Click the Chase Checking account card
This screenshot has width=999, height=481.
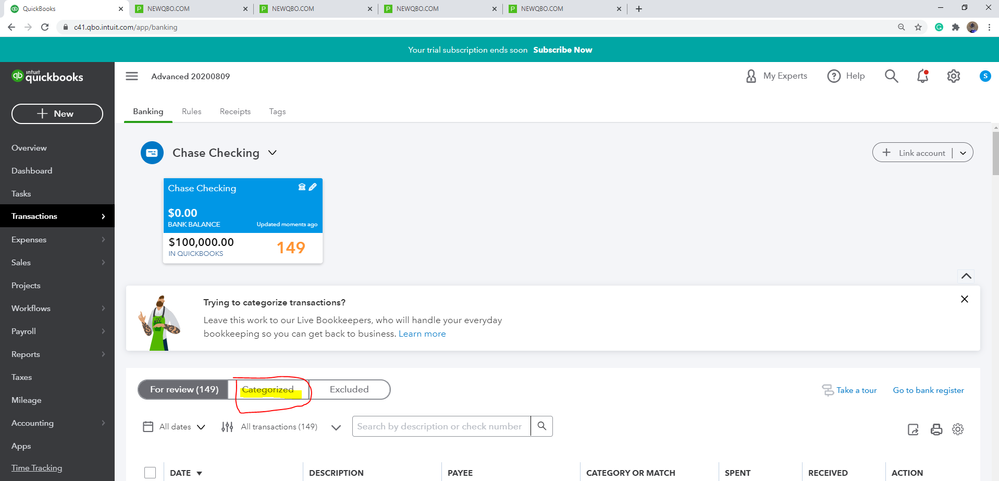point(243,220)
